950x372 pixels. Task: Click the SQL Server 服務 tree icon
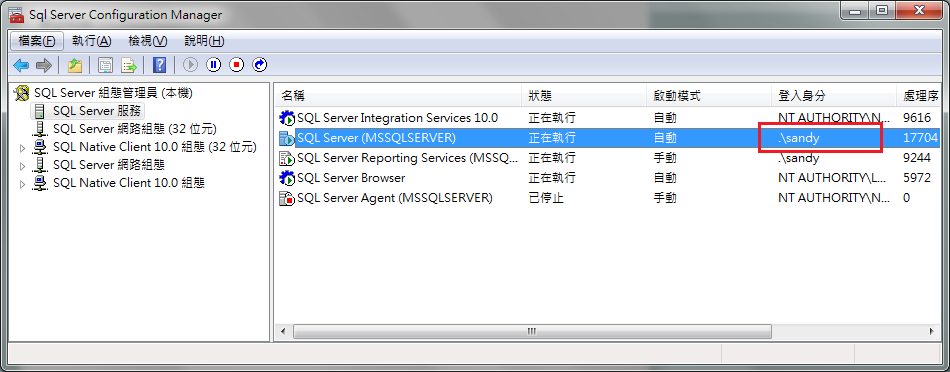[x=40, y=111]
